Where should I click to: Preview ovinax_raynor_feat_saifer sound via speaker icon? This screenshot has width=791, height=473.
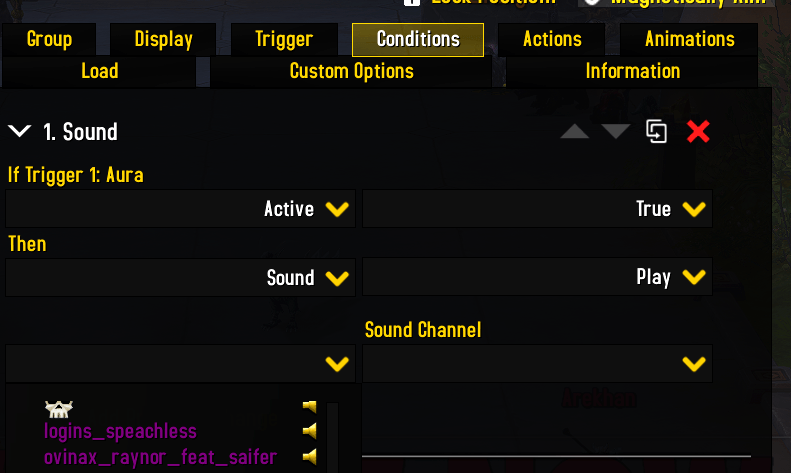pyautogui.click(x=310, y=457)
